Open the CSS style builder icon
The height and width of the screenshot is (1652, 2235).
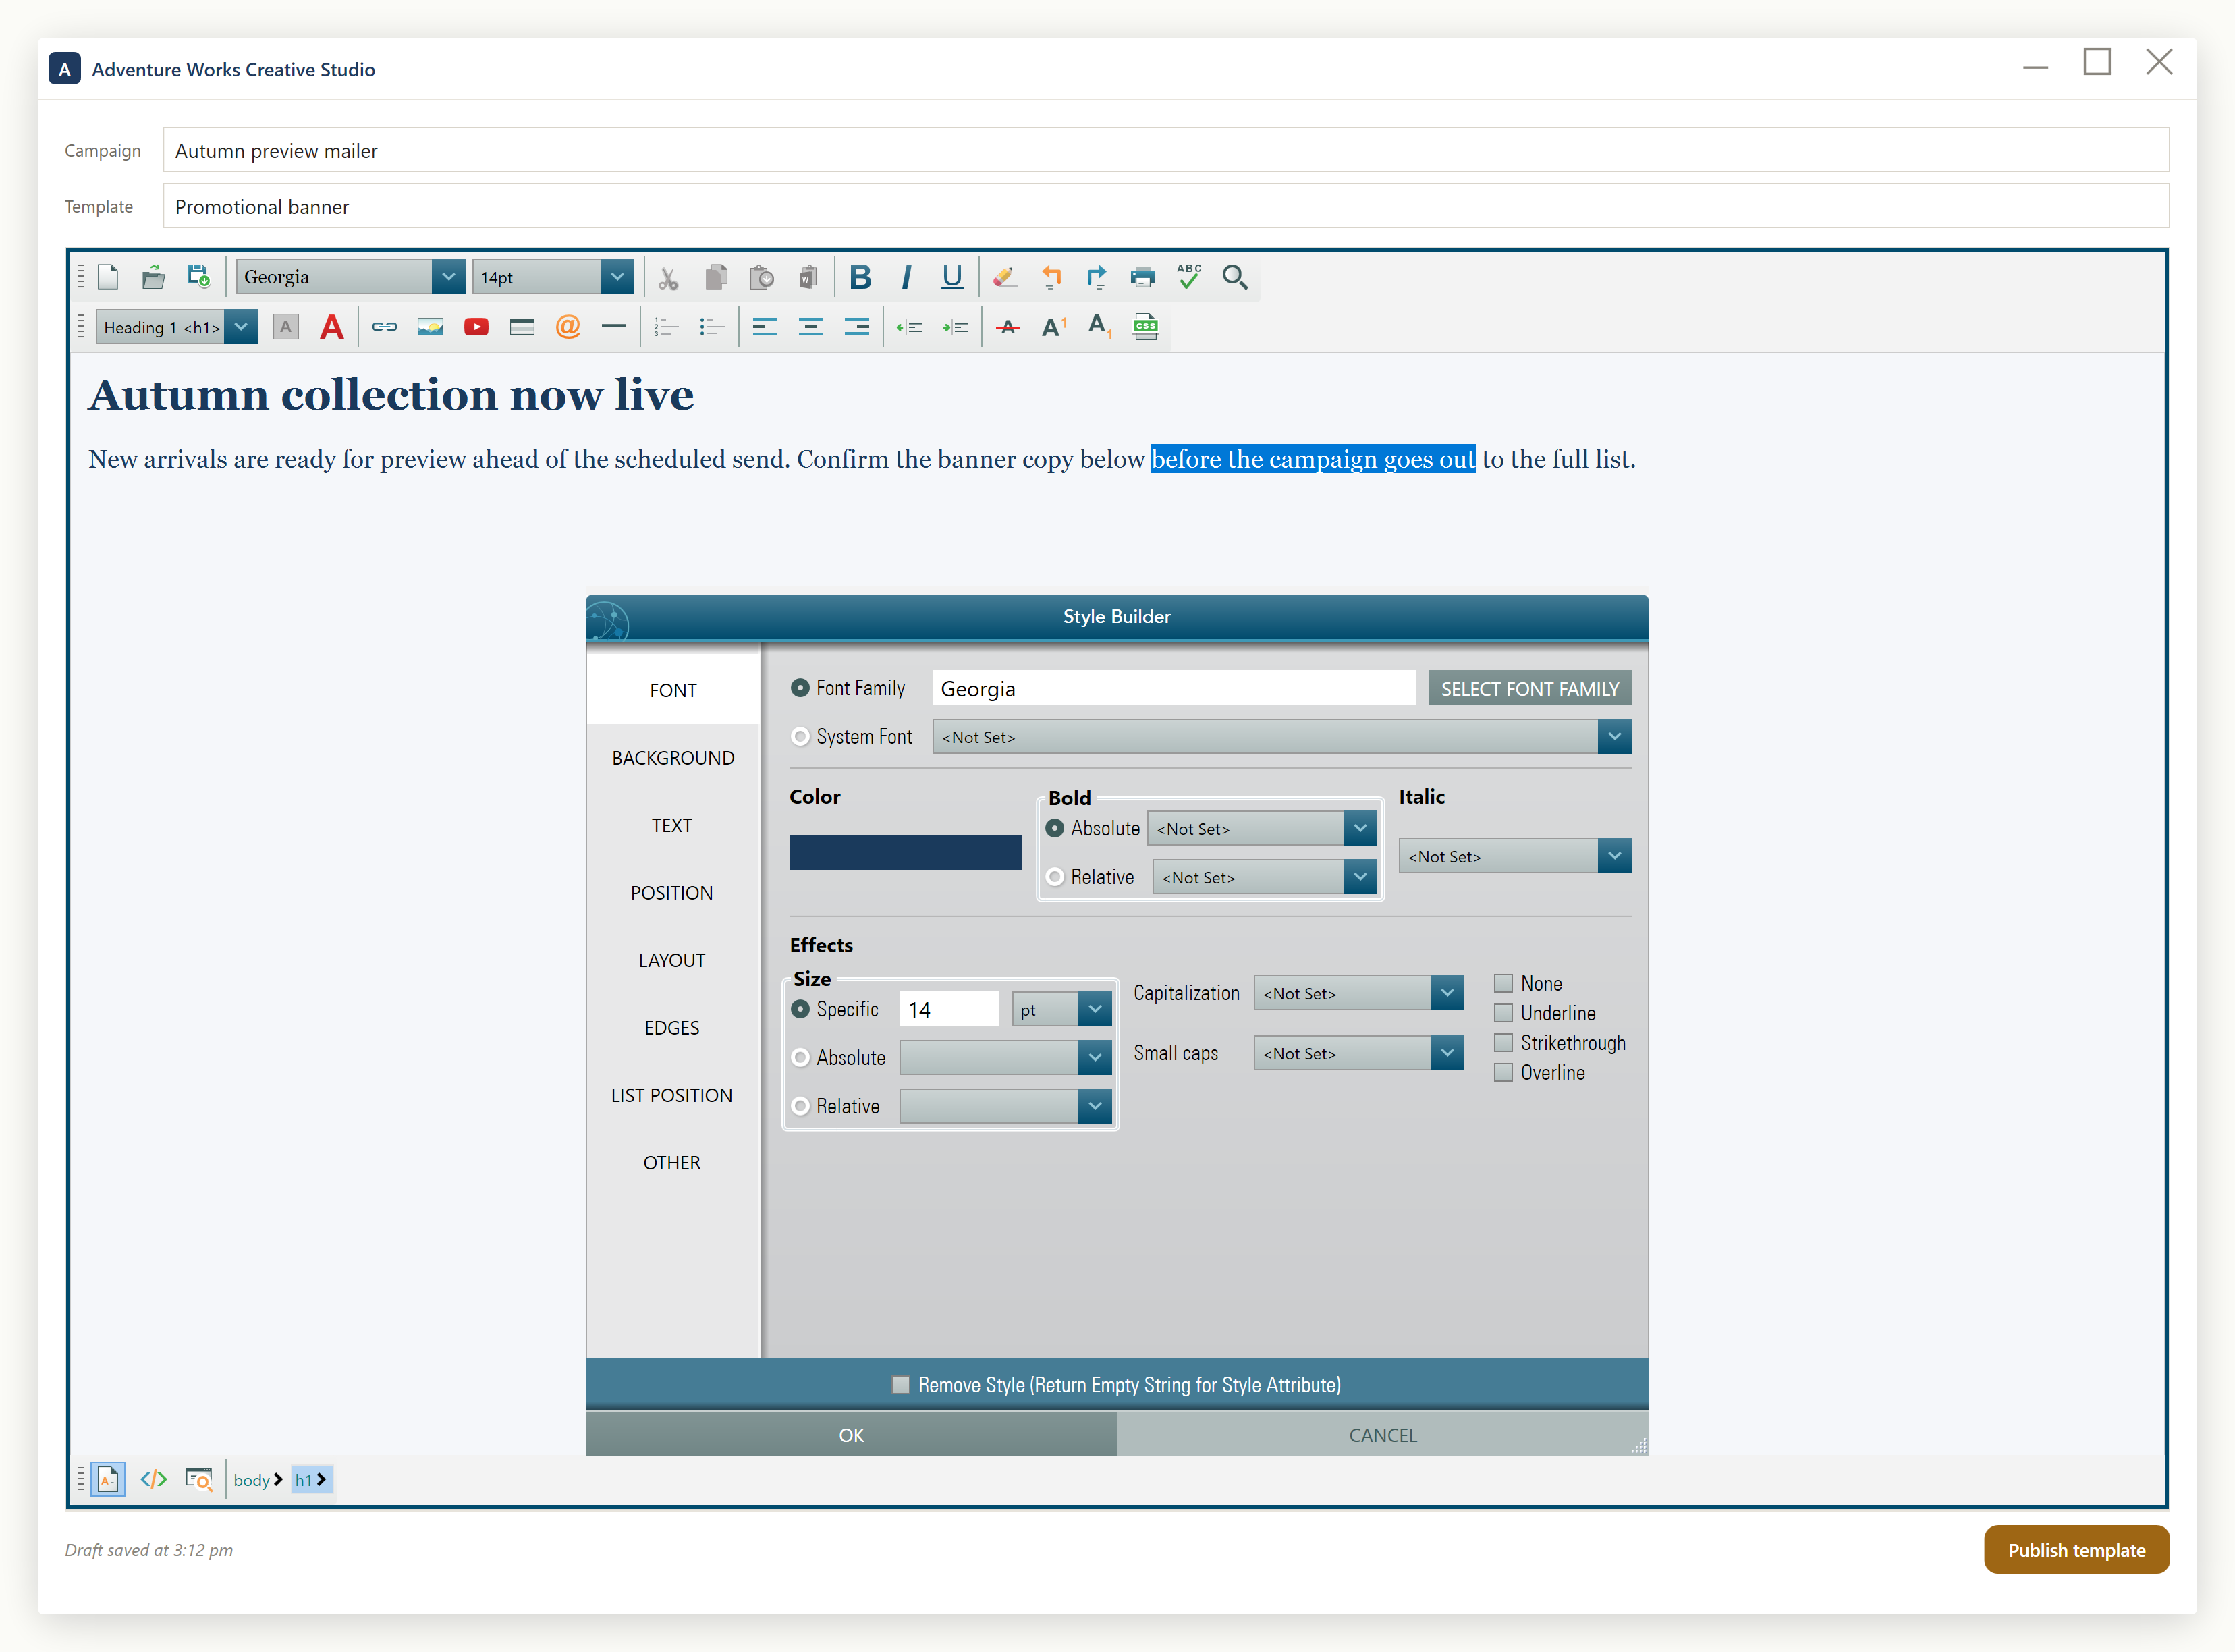tap(1146, 327)
